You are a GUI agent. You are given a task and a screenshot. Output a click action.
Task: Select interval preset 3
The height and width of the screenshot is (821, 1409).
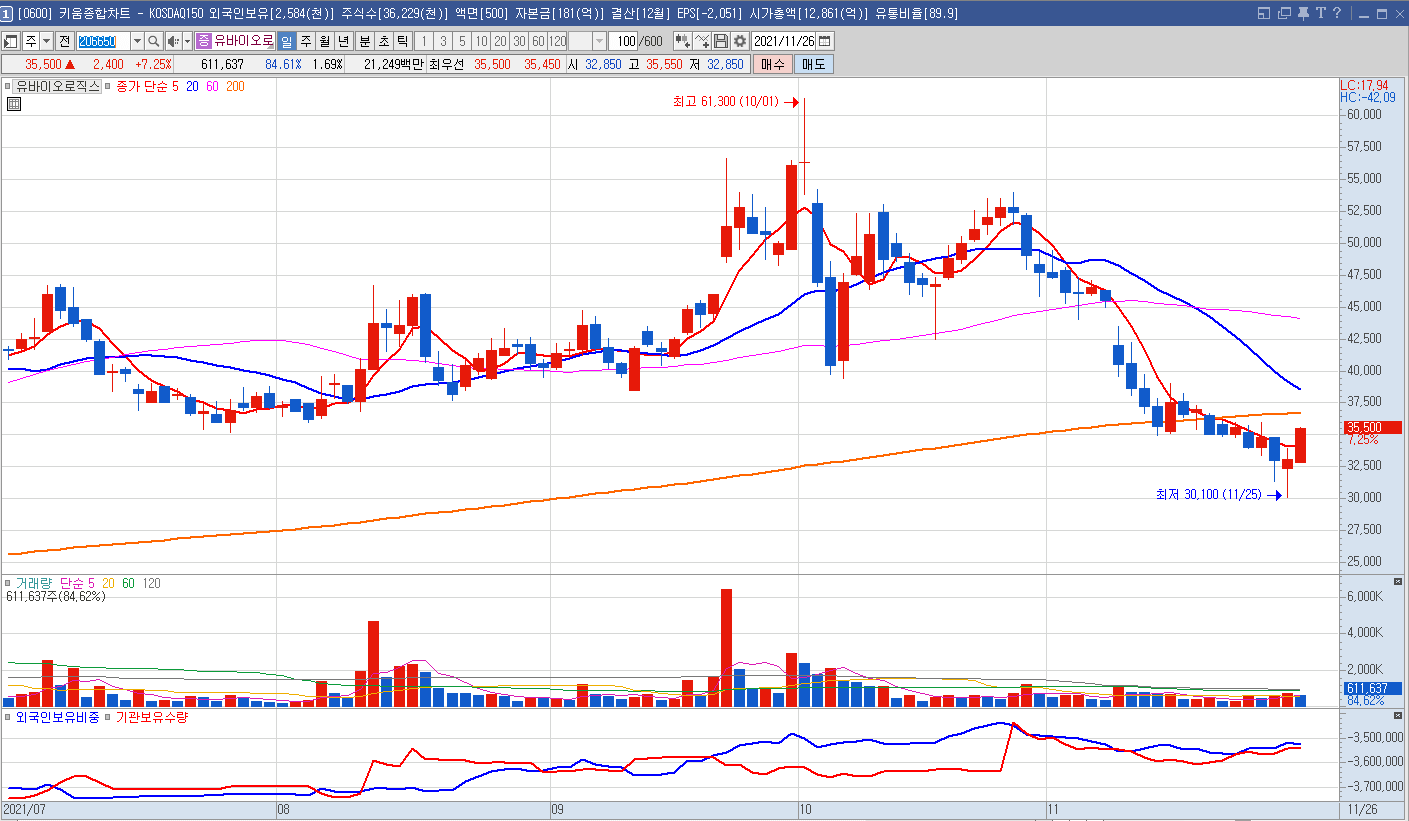[442, 41]
